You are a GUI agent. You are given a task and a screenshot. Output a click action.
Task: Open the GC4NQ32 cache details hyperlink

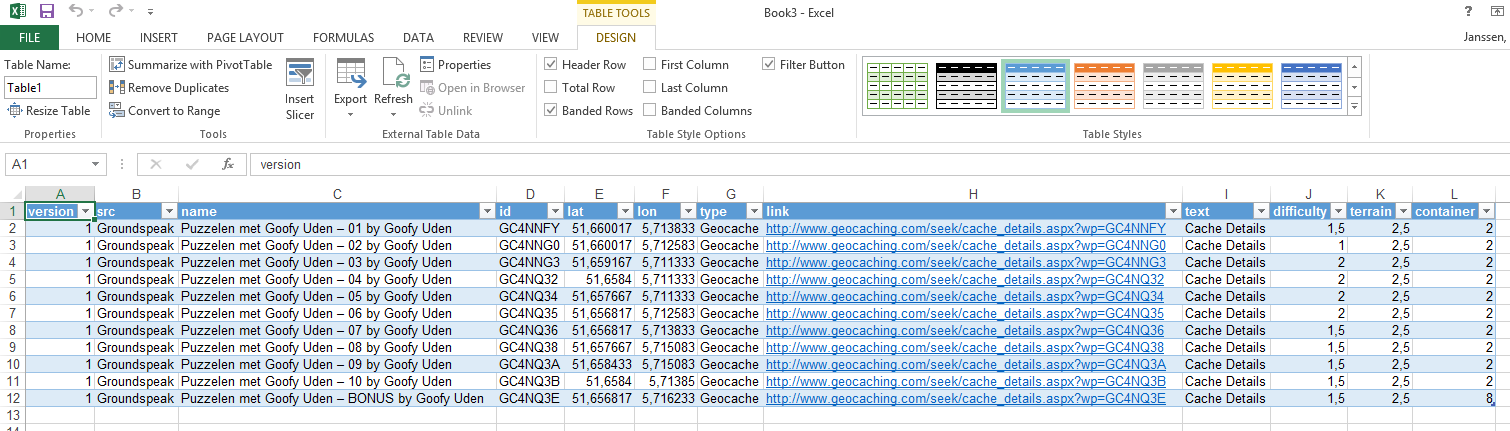point(965,279)
